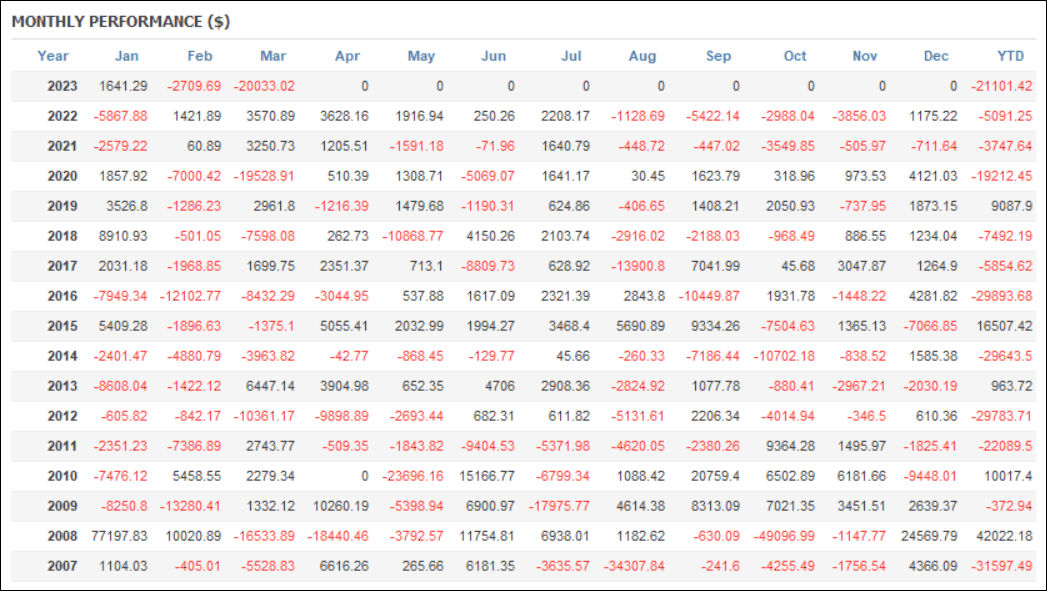
Task: Click August 2007 value -34307.84
Action: click(634, 566)
